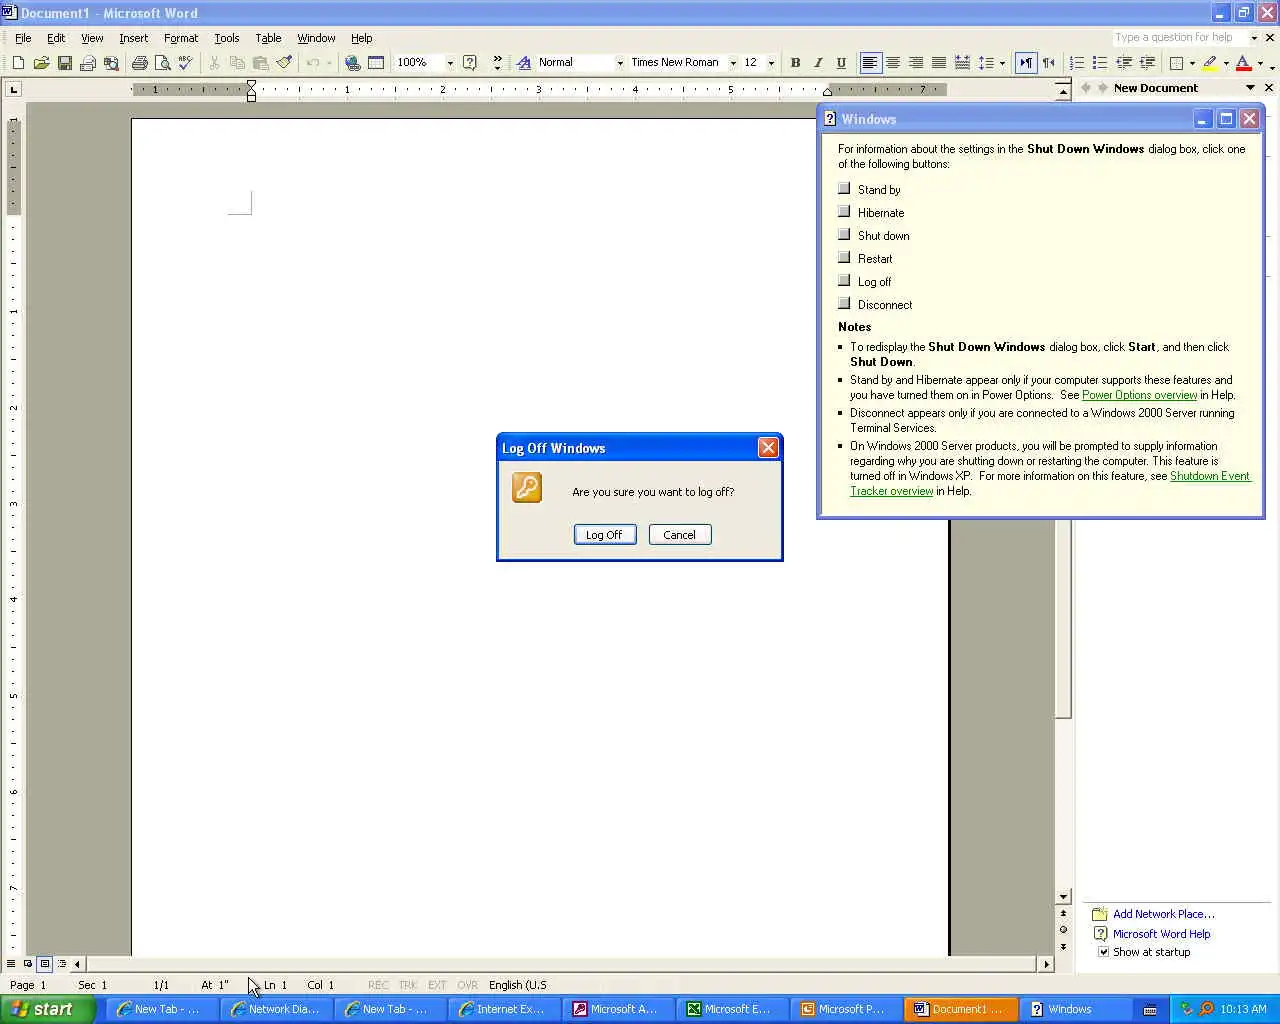Select the Restart help button
The width and height of the screenshot is (1280, 1024).
(x=844, y=258)
